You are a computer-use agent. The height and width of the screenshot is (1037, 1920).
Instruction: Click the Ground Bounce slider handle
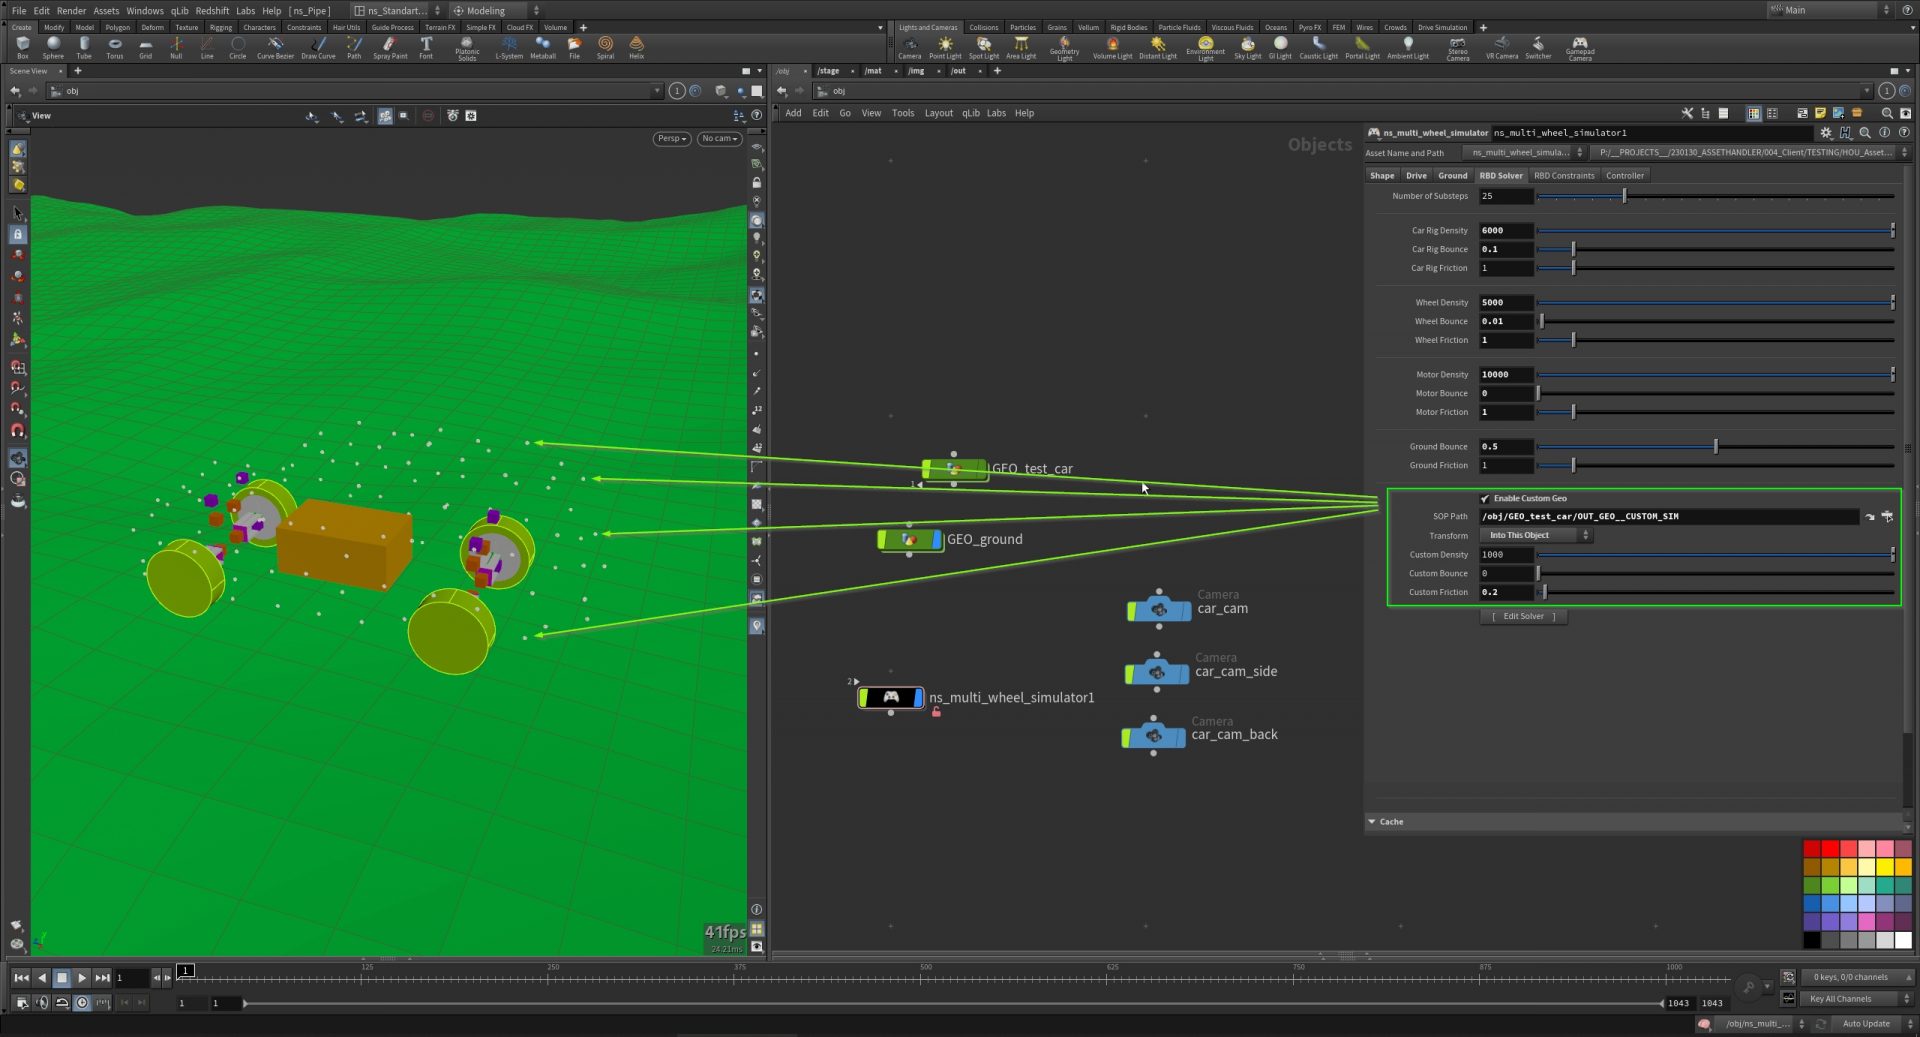1715,447
